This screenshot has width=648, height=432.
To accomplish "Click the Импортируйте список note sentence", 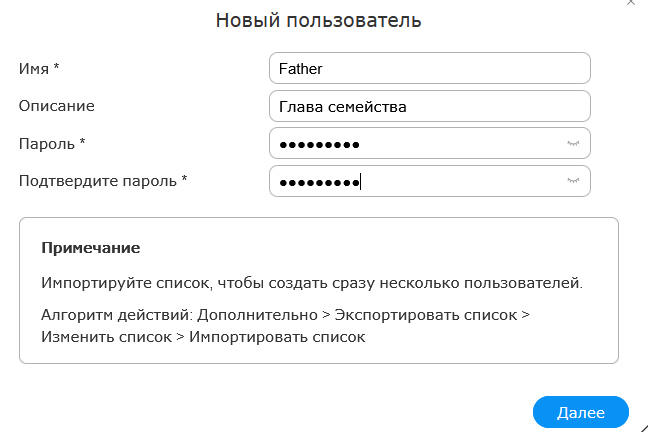I will click(x=312, y=283).
